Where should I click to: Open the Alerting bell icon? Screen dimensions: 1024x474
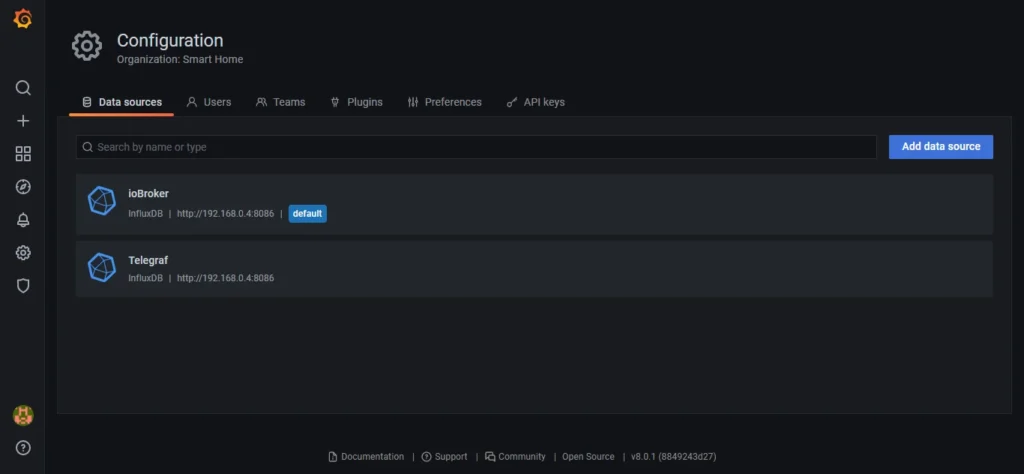(23, 220)
